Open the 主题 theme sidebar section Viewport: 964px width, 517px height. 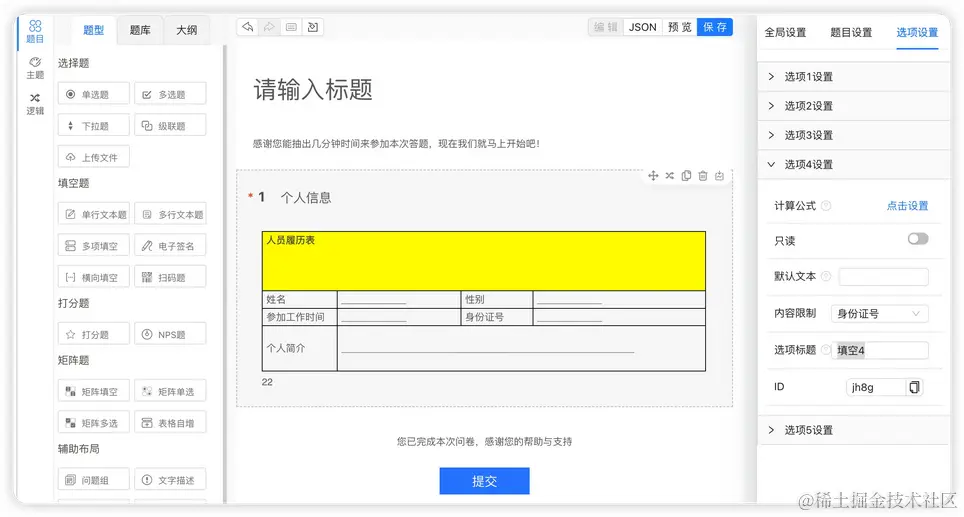point(35,68)
